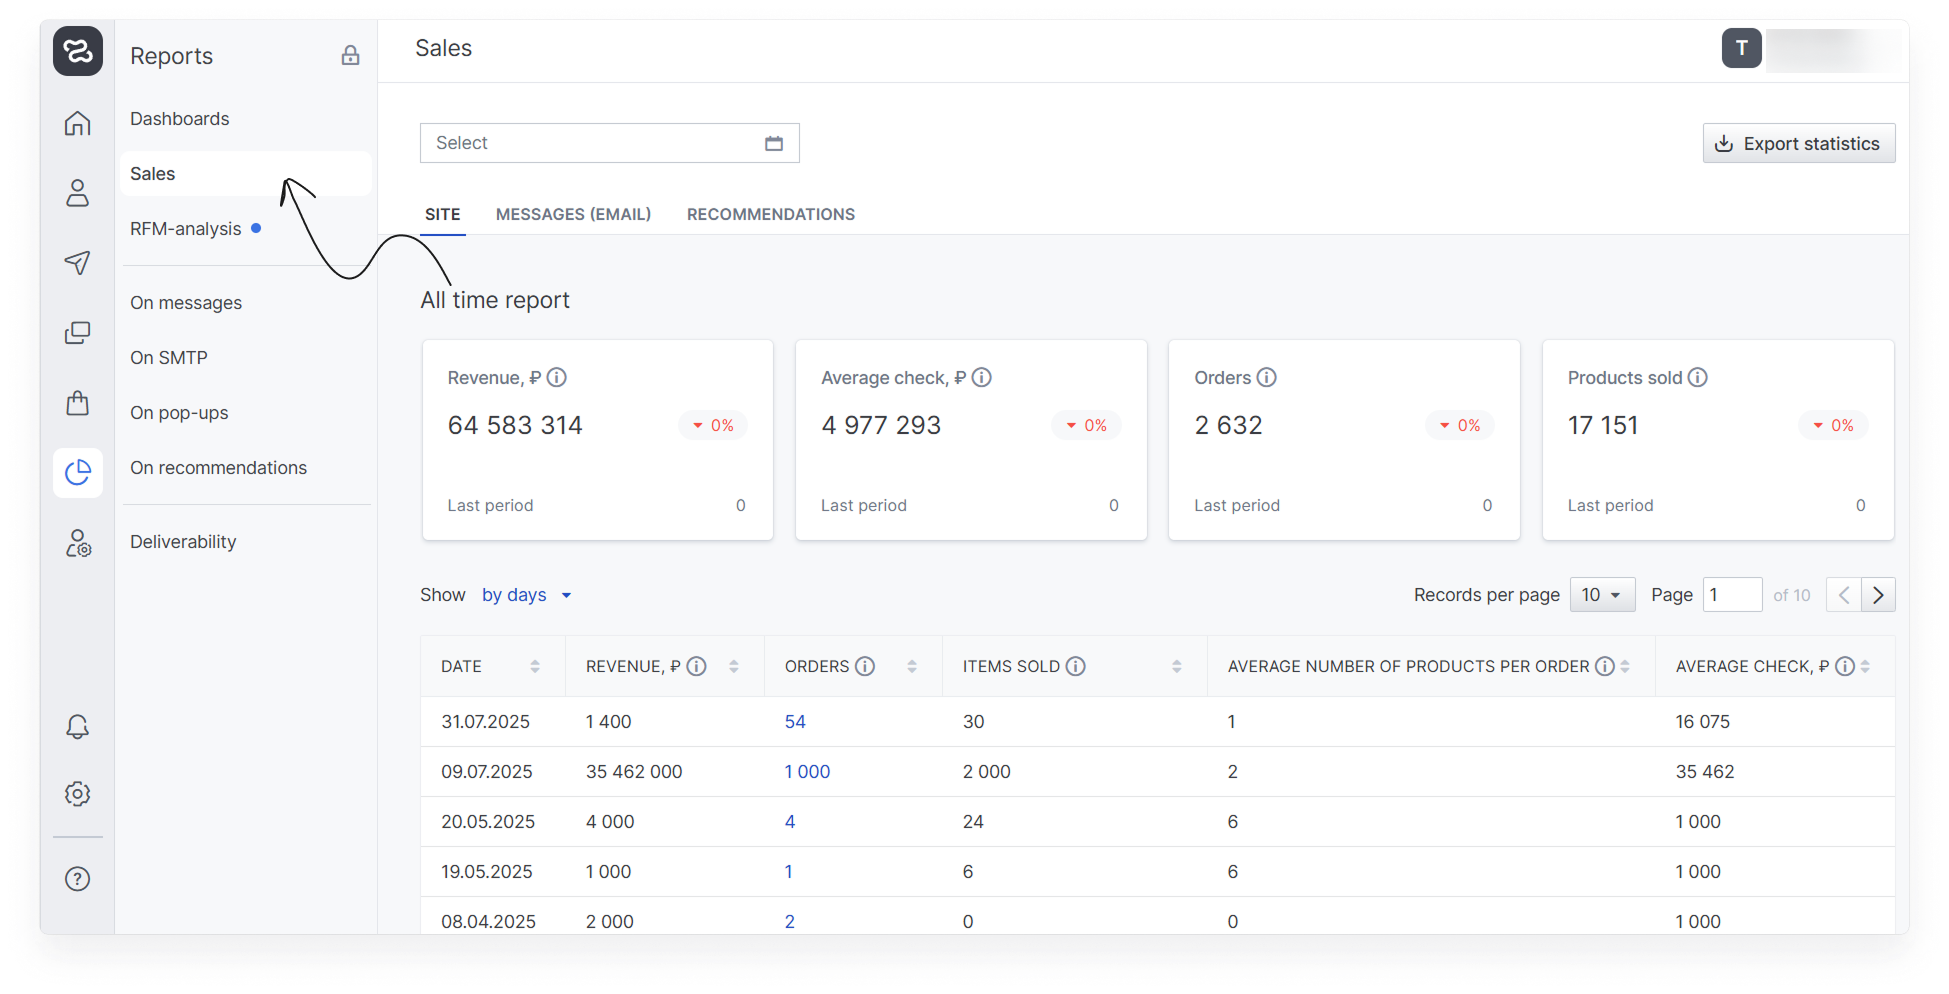The image size is (1949, 994).
Task: Open the Records per page dropdown
Action: point(1602,595)
